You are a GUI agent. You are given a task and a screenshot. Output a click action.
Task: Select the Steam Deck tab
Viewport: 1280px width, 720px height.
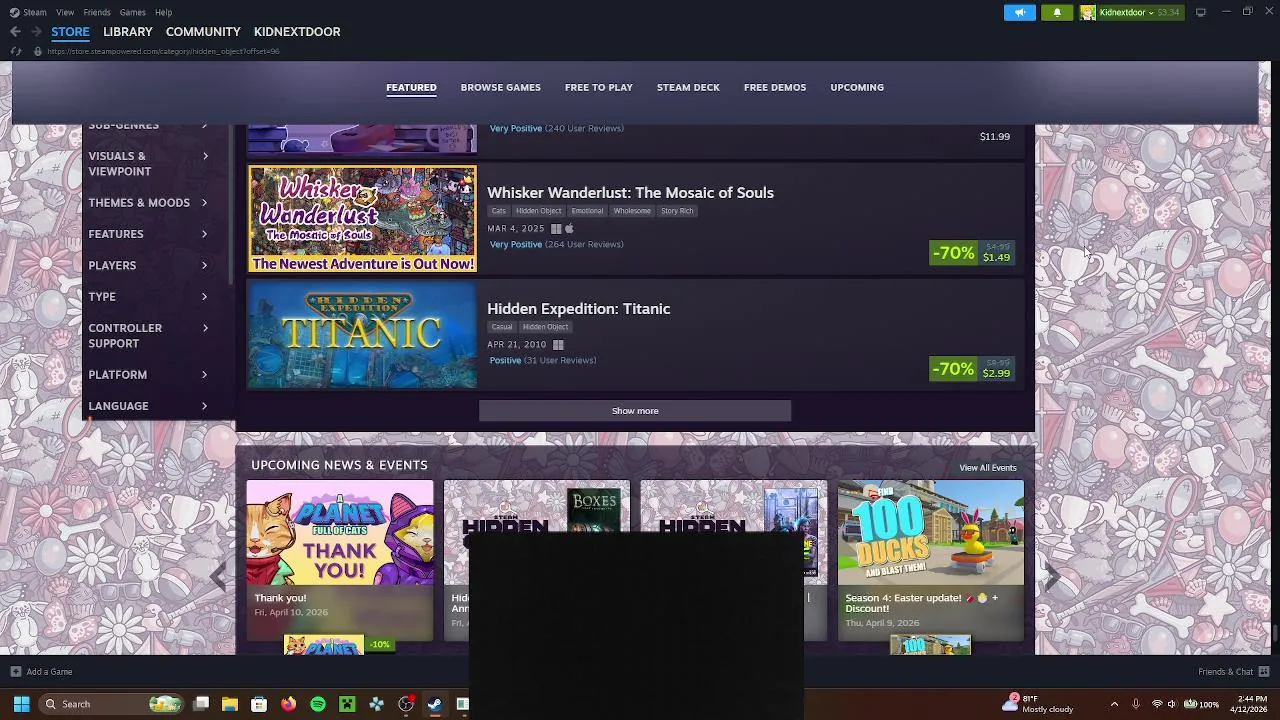coord(688,88)
